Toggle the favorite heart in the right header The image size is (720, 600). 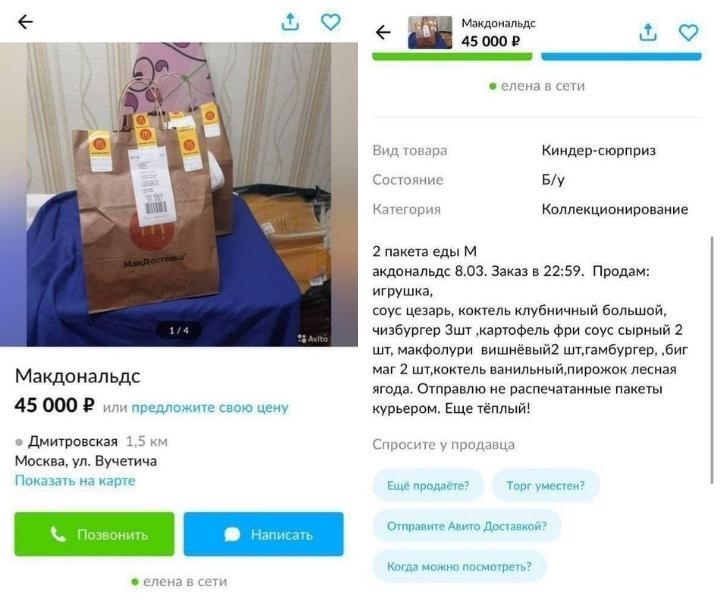[x=688, y=33]
